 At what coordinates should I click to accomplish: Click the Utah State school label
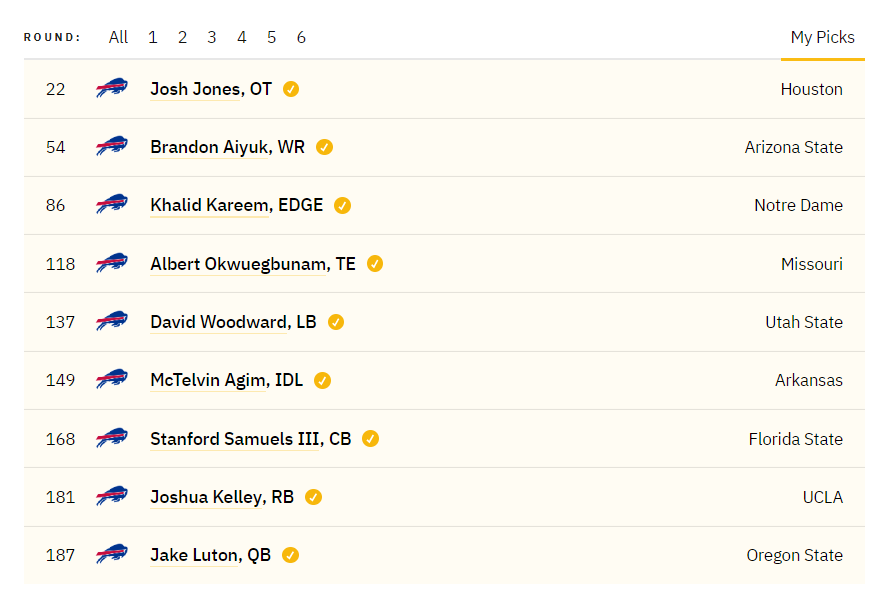click(x=803, y=322)
